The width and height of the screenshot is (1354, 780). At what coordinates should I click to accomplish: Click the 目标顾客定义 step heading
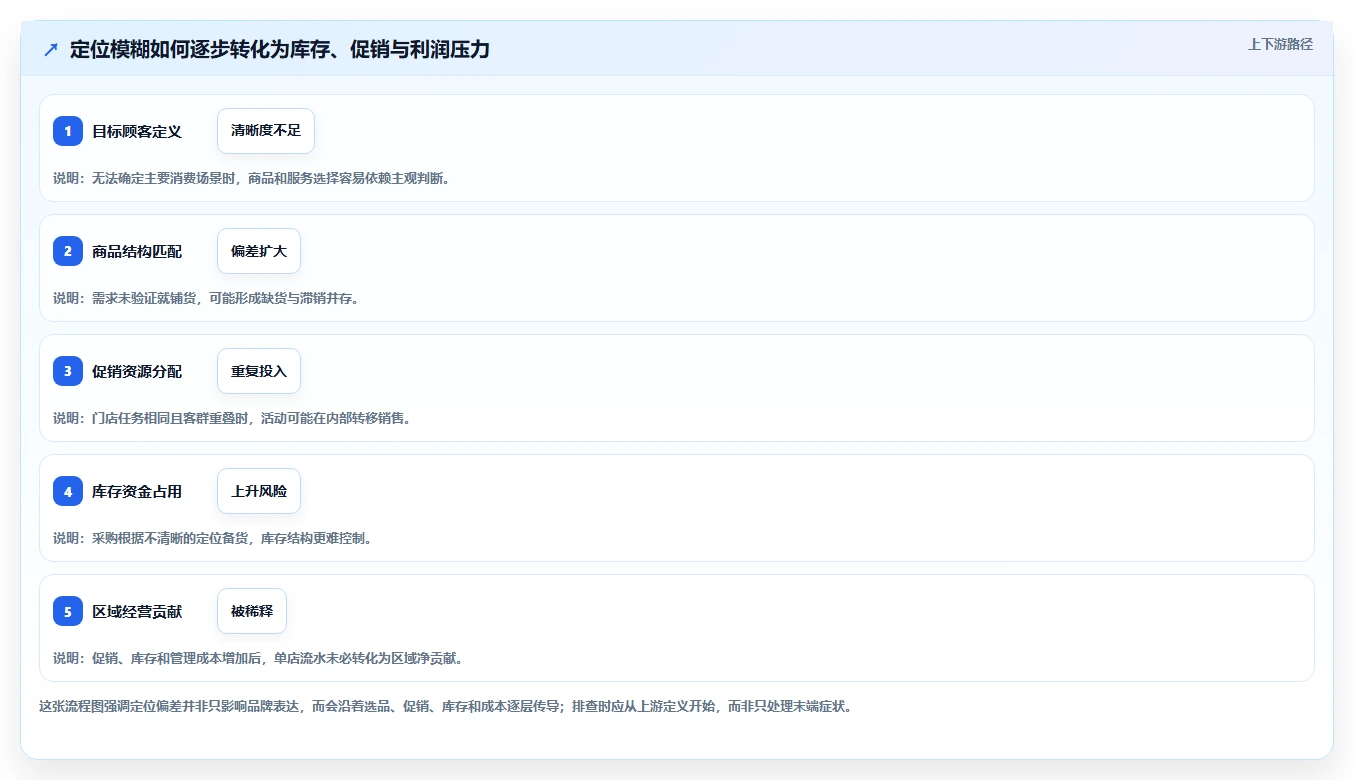pos(137,131)
